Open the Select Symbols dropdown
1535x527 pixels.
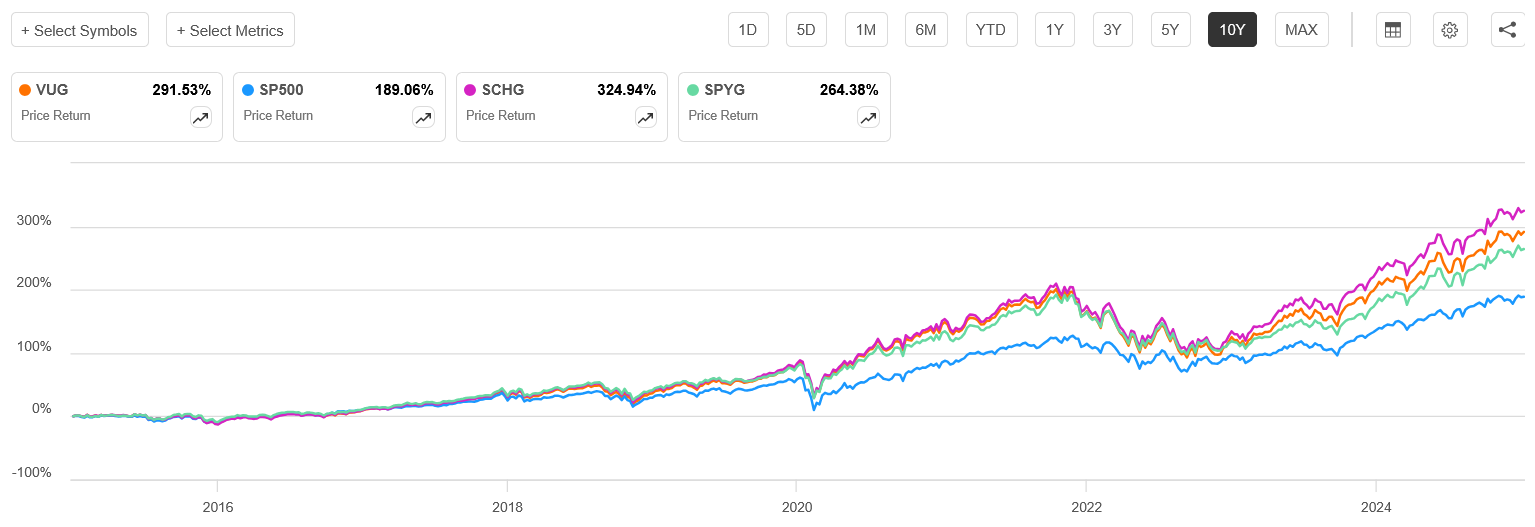[x=80, y=30]
